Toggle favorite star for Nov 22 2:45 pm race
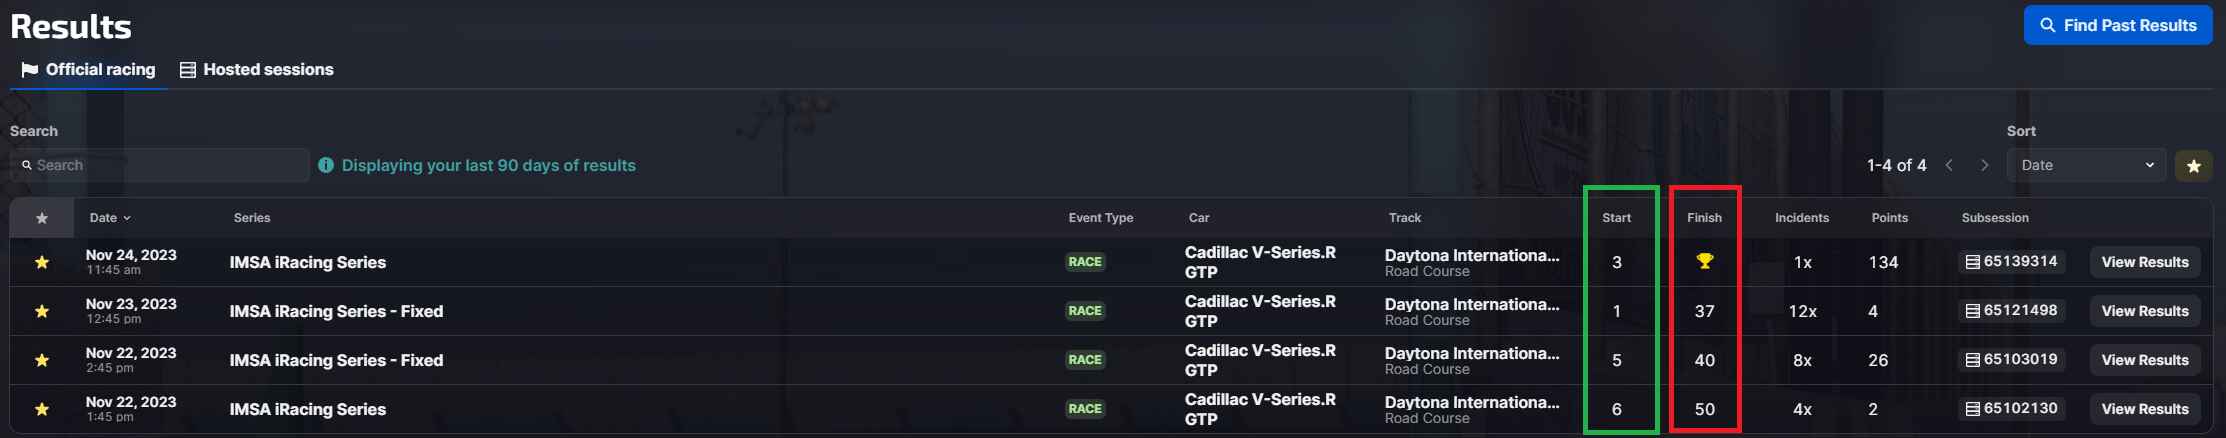The height and width of the screenshot is (438, 2226). [42, 360]
